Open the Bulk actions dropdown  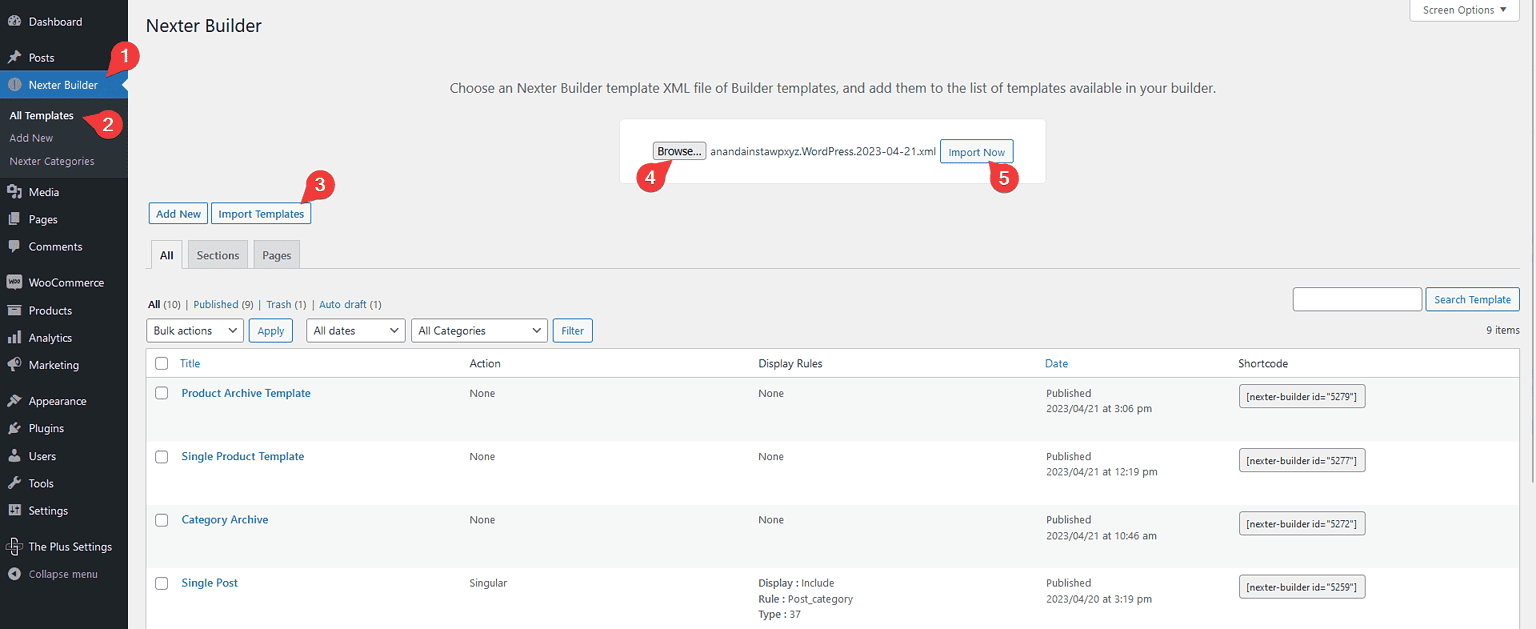(x=194, y=330)
